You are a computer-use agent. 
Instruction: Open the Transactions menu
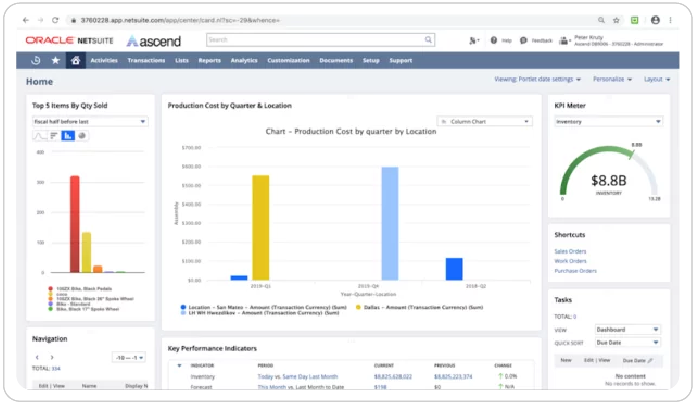click(146, 60)
